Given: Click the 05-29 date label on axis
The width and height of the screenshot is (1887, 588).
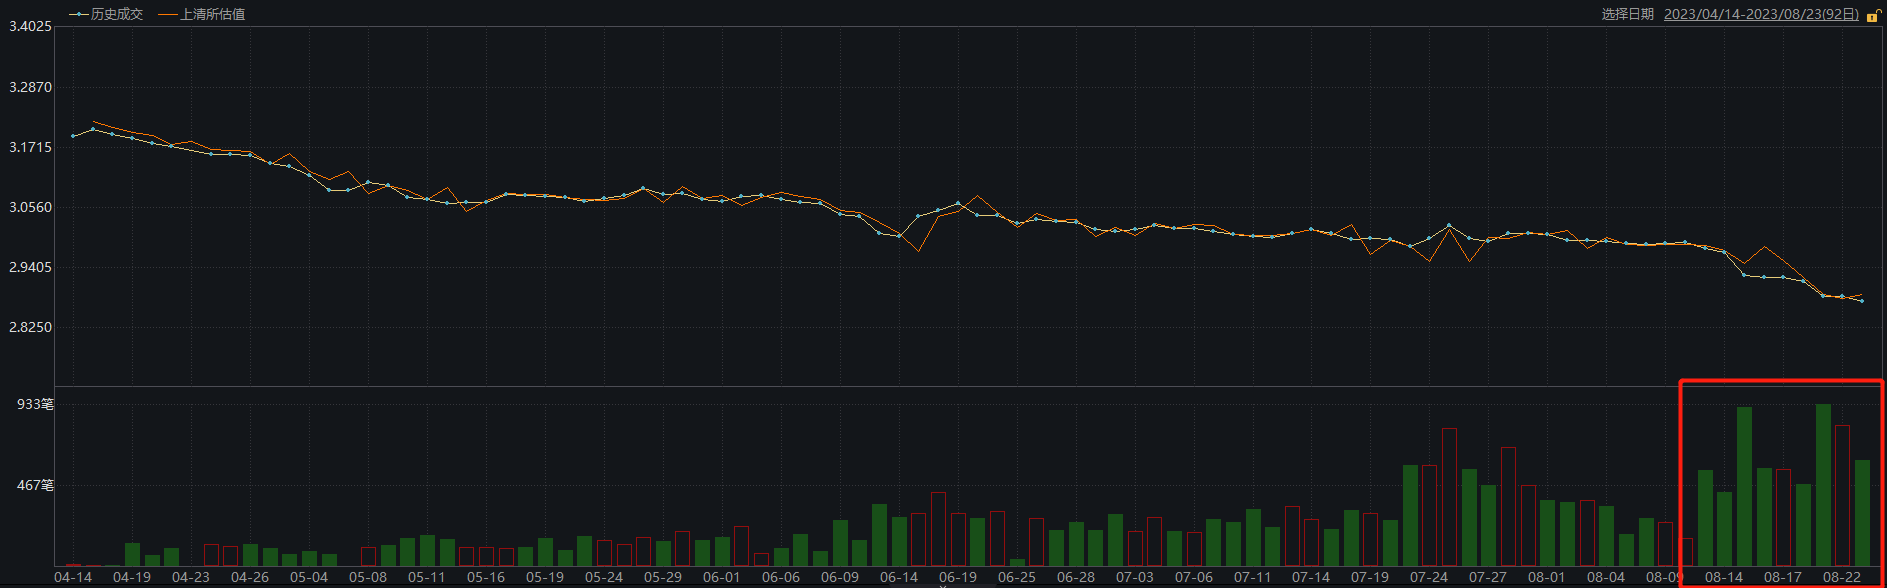Looking at the screenshot, I should click(x=663, y=577).
